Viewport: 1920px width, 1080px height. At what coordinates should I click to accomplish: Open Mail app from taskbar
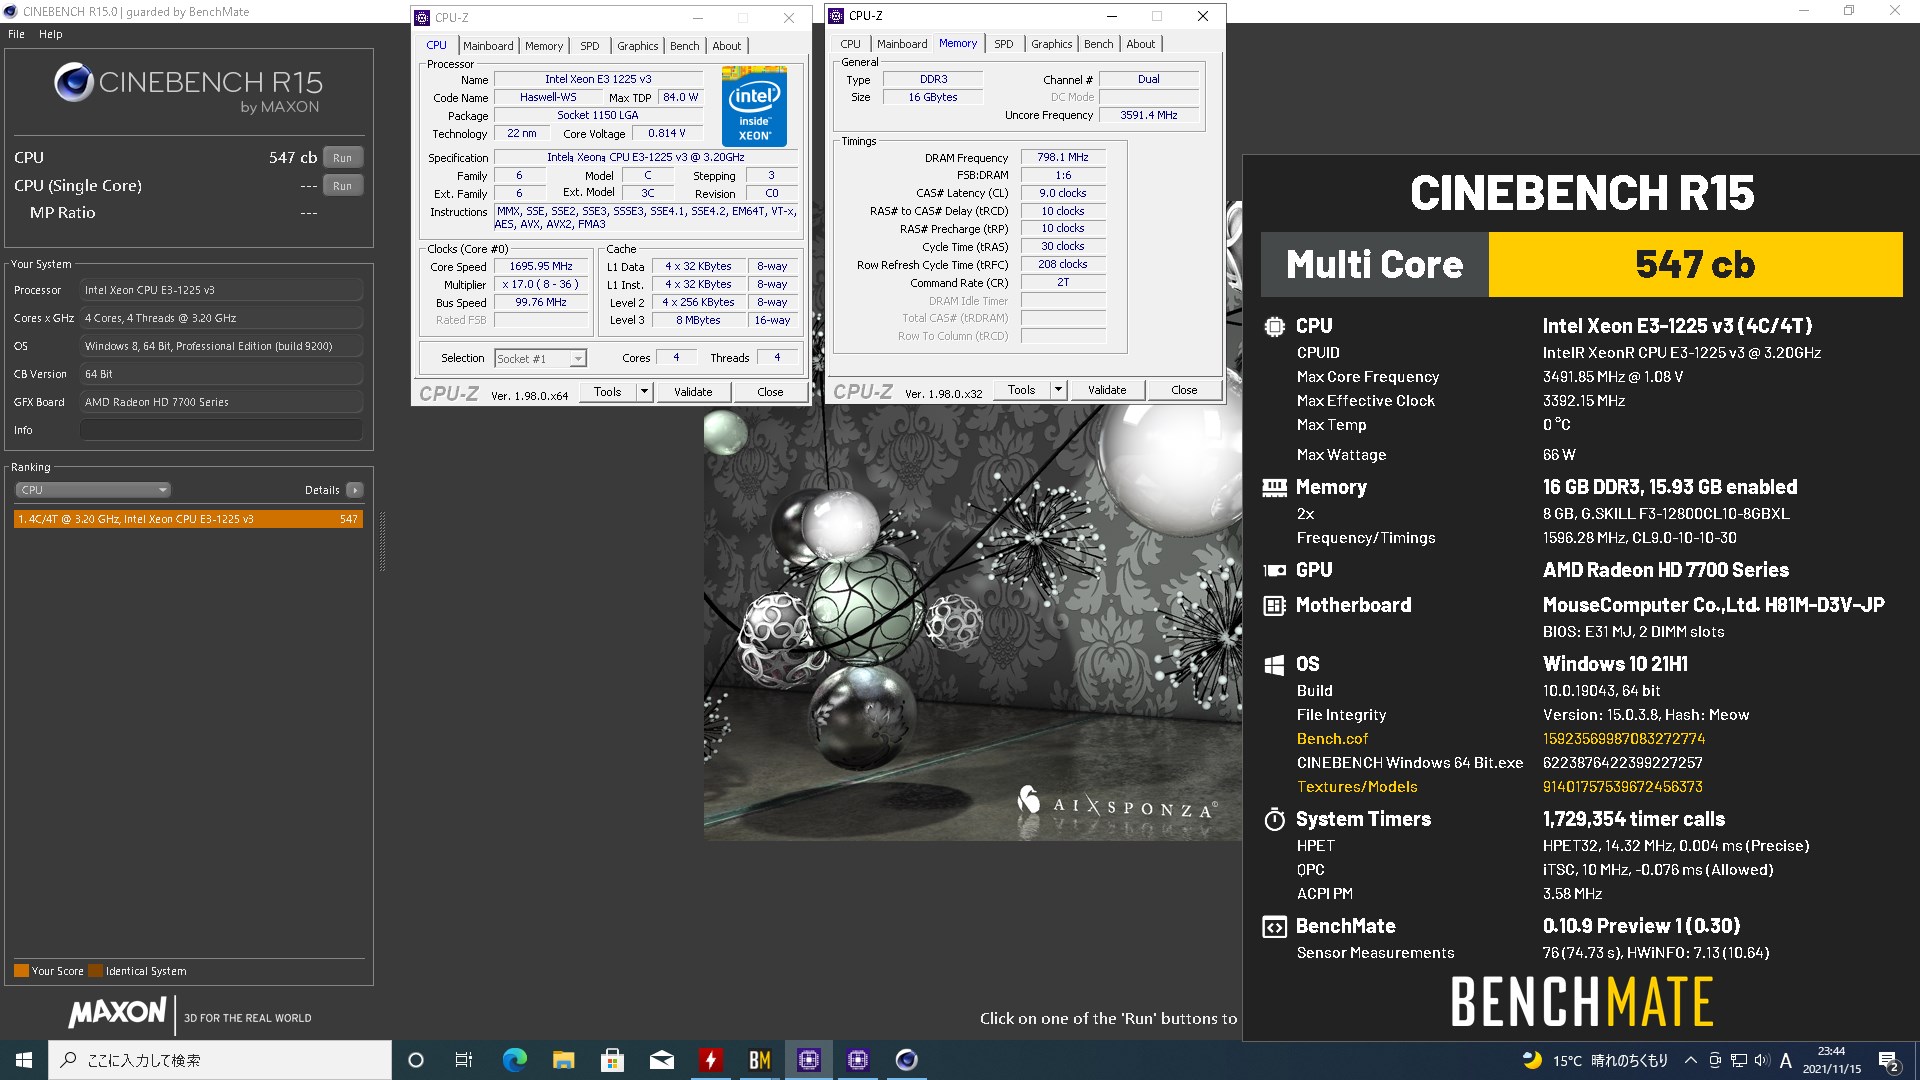point(661,1060)
